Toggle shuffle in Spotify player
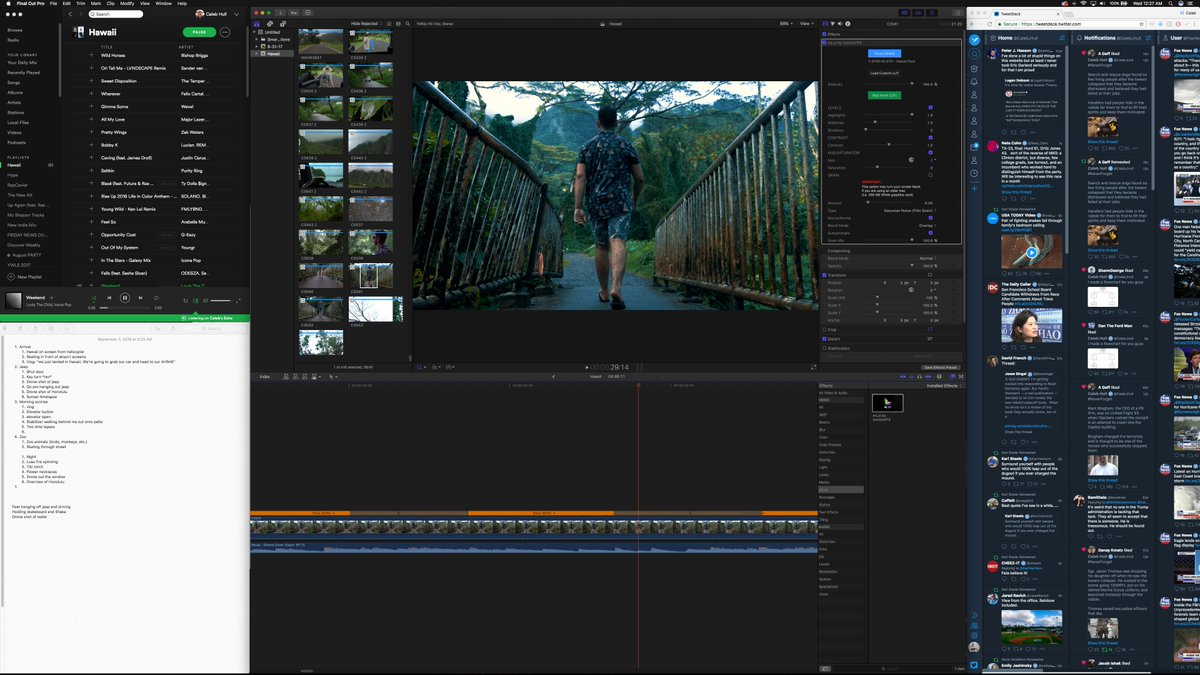 pos(94,298)
